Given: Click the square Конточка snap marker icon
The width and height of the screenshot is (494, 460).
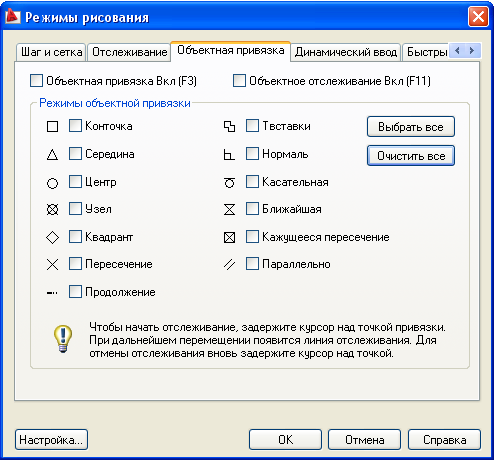Looking at the screenshot, I should click(52, 127).
